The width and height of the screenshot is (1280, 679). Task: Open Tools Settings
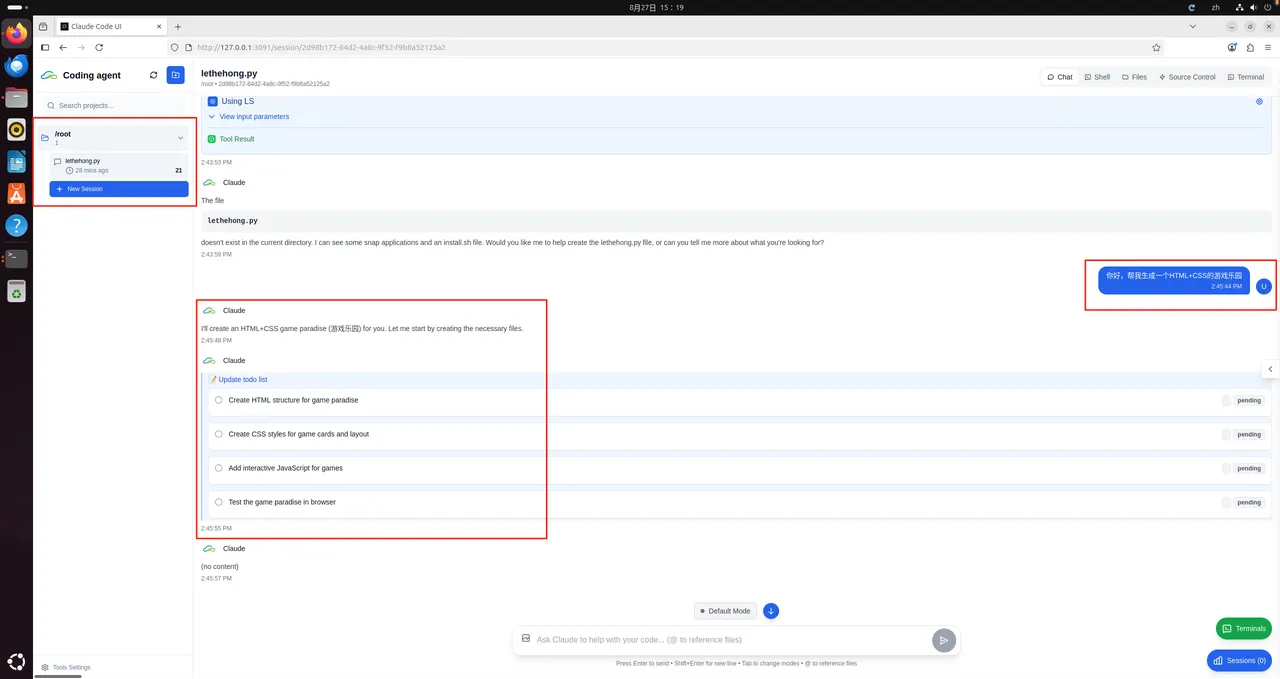(x=66, y=667)
